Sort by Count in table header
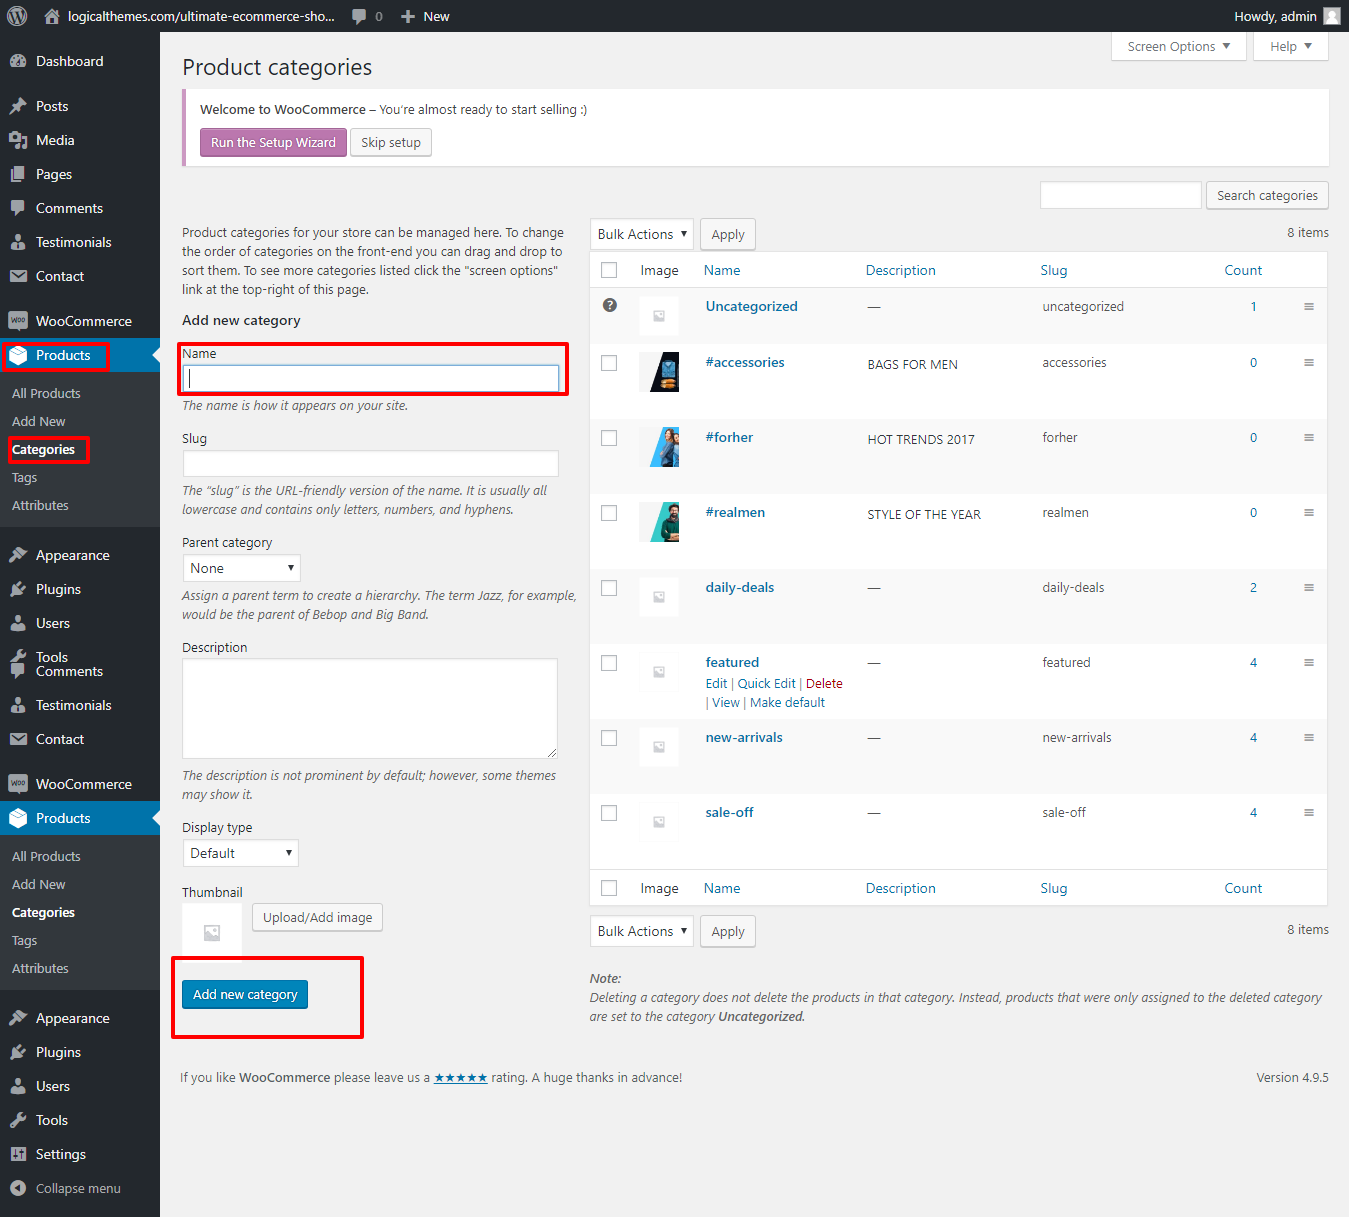Screen dimensions: 1349x1217 pos(1243,270)
